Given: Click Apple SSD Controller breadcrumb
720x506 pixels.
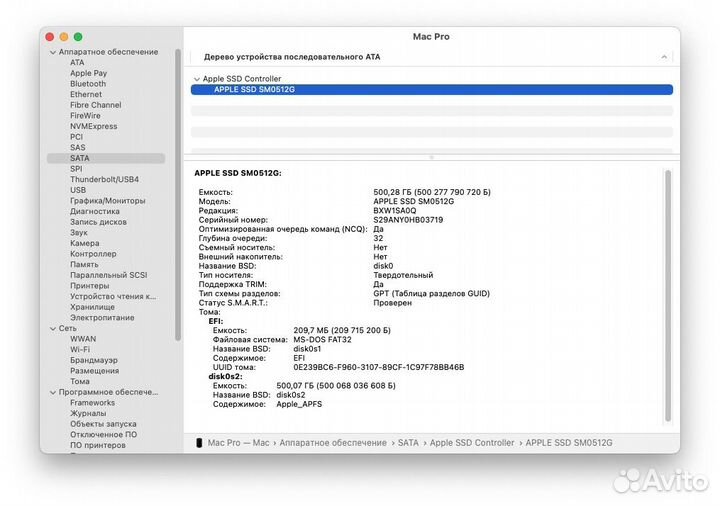Looking at the screenshot, I should [x=472, y=443].
